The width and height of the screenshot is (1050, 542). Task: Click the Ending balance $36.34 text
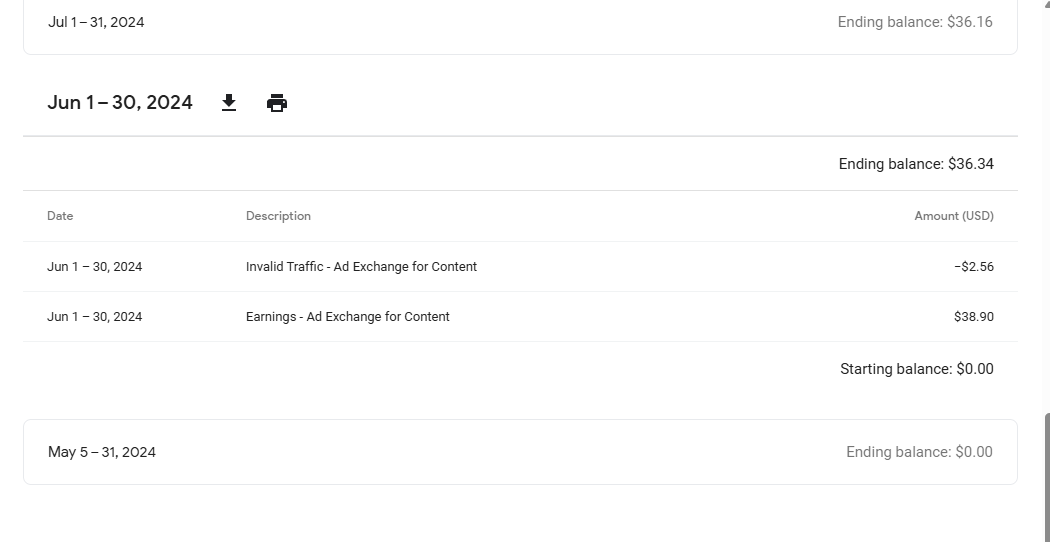pyautogui.click(x=916, y=164)
